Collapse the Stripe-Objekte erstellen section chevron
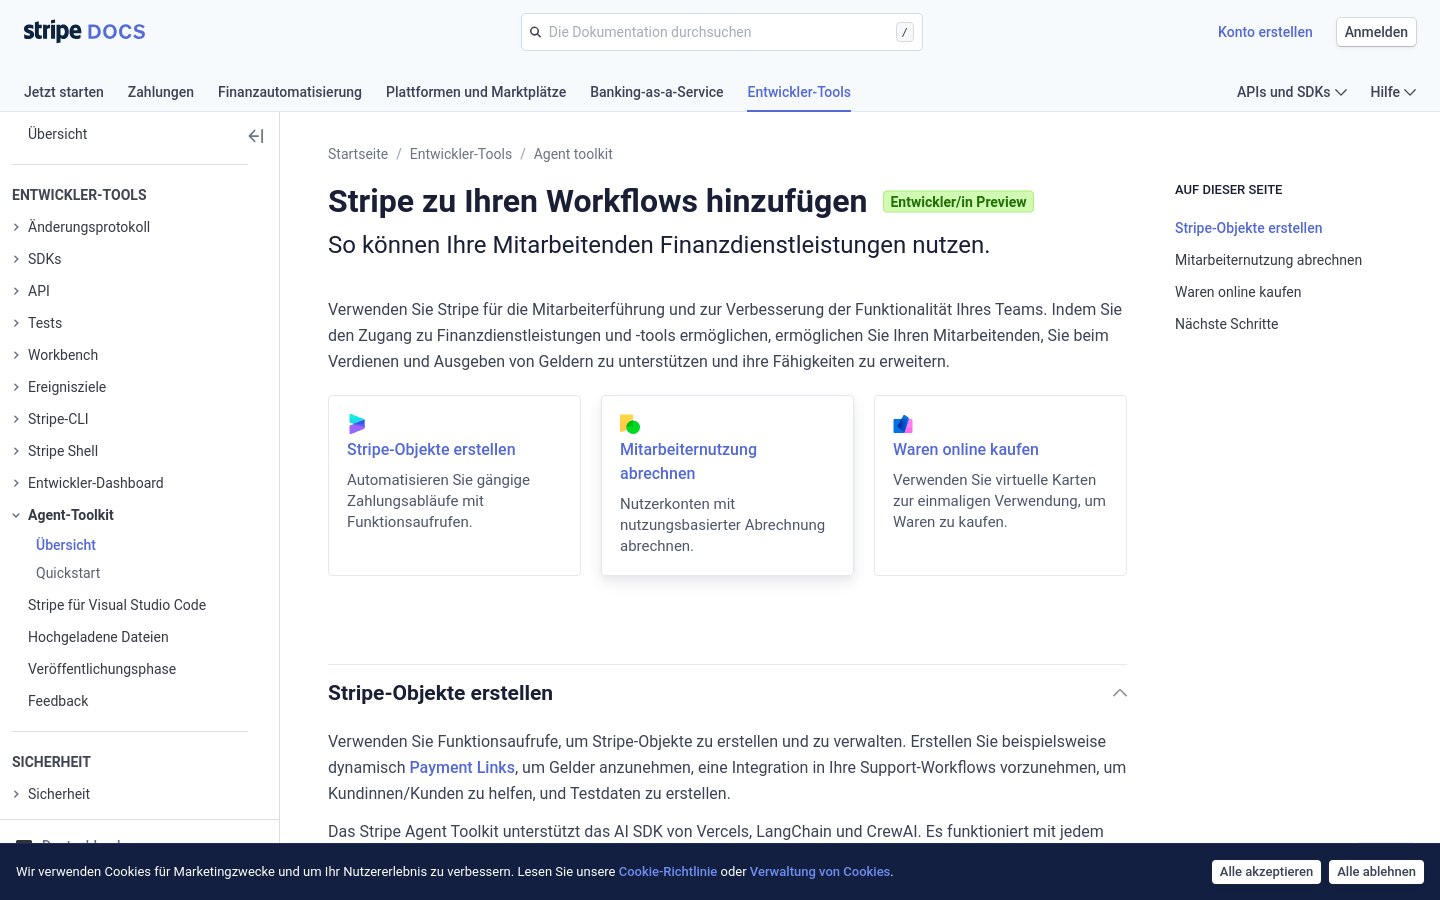1440x900 pixels. [x=1120, y=693]
